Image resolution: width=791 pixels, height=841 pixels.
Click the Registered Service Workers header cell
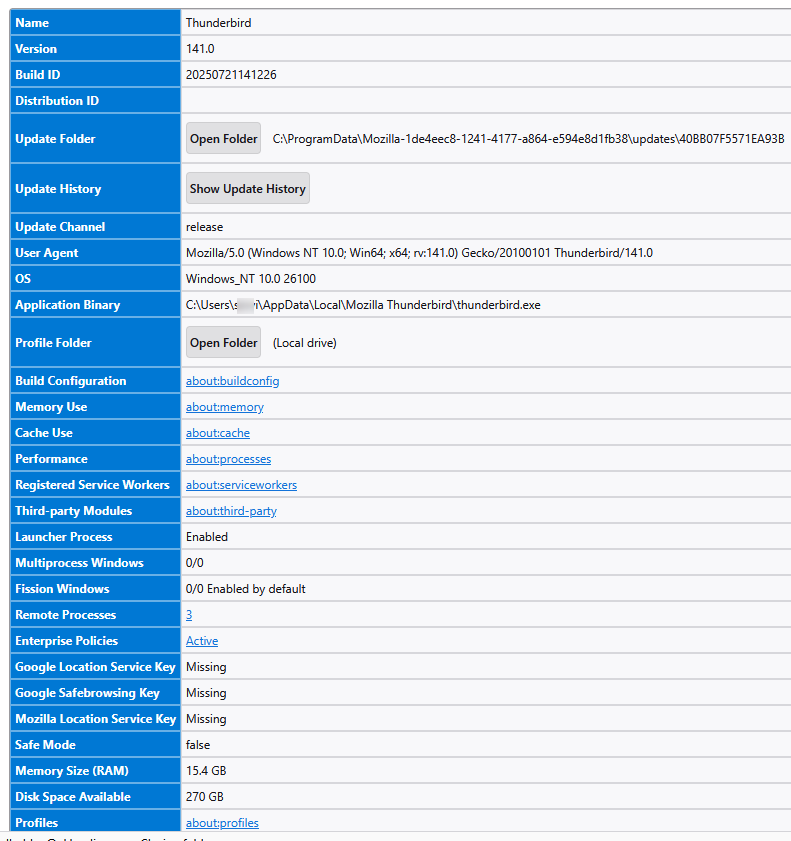[95, 485]
